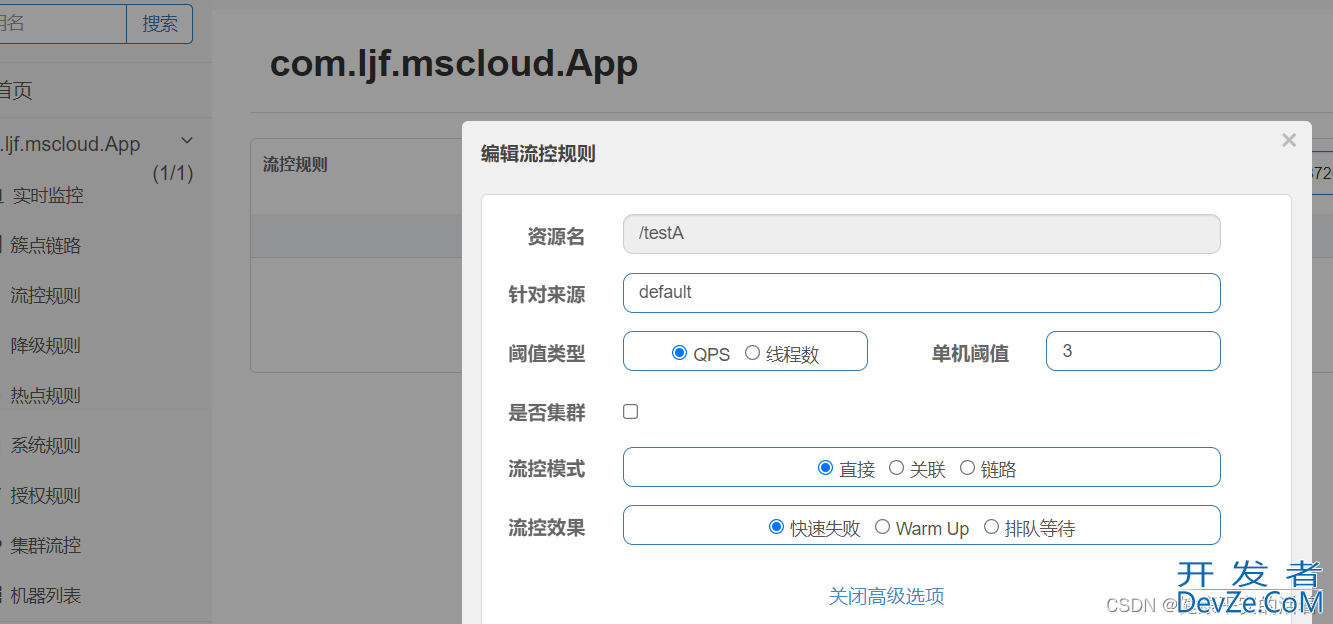Open 集群流控 in the sidebar
1333x624 pixels.
click(x=46, y=546)
